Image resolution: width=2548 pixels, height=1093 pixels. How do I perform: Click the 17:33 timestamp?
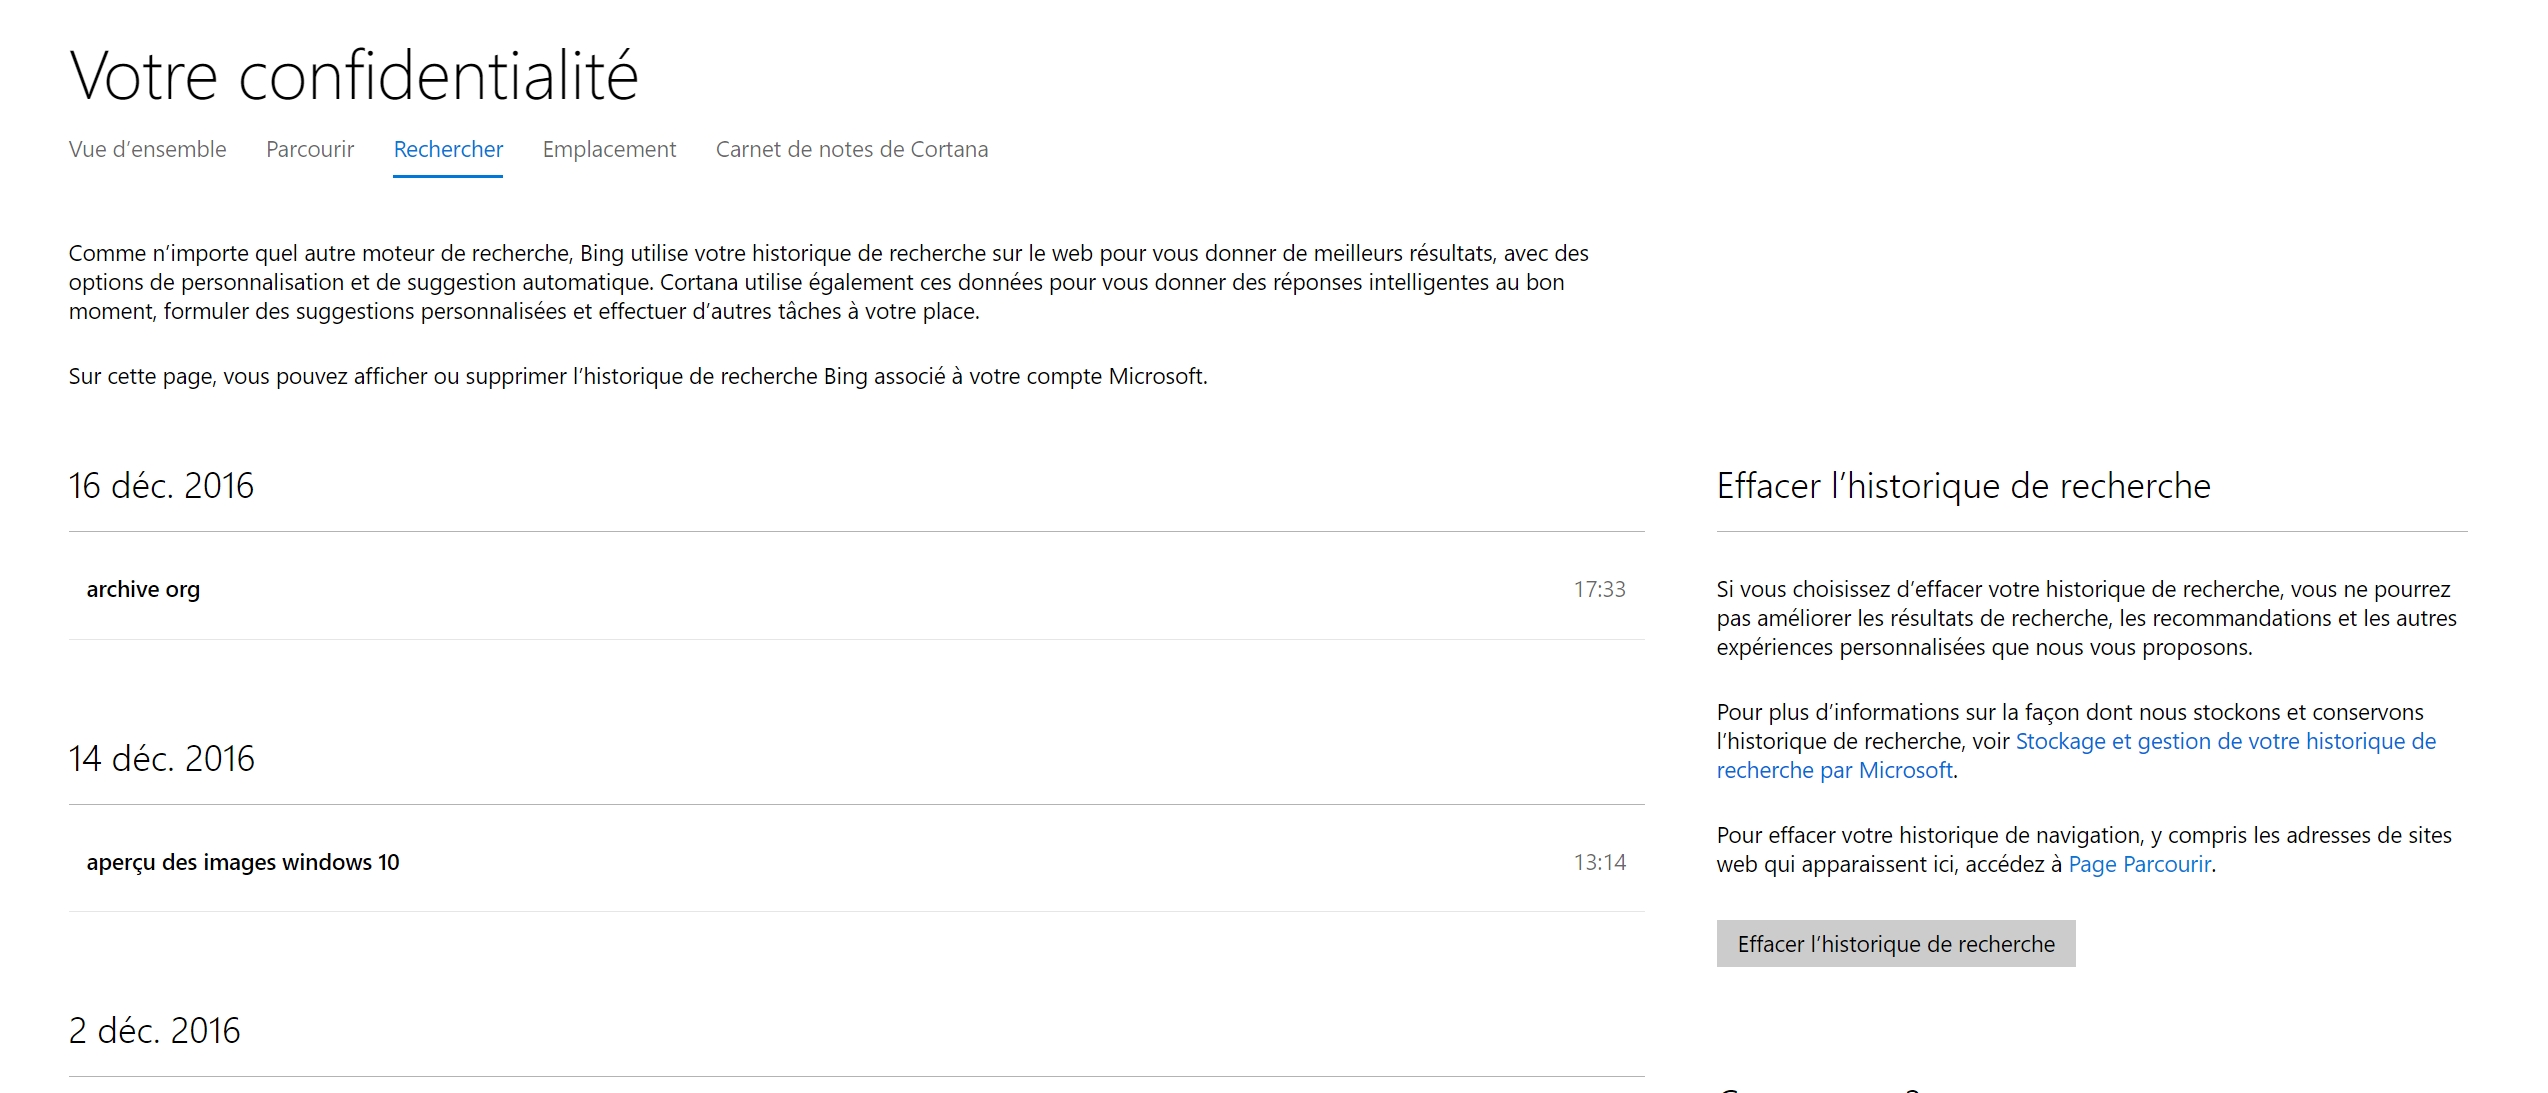pos(1599,589)
